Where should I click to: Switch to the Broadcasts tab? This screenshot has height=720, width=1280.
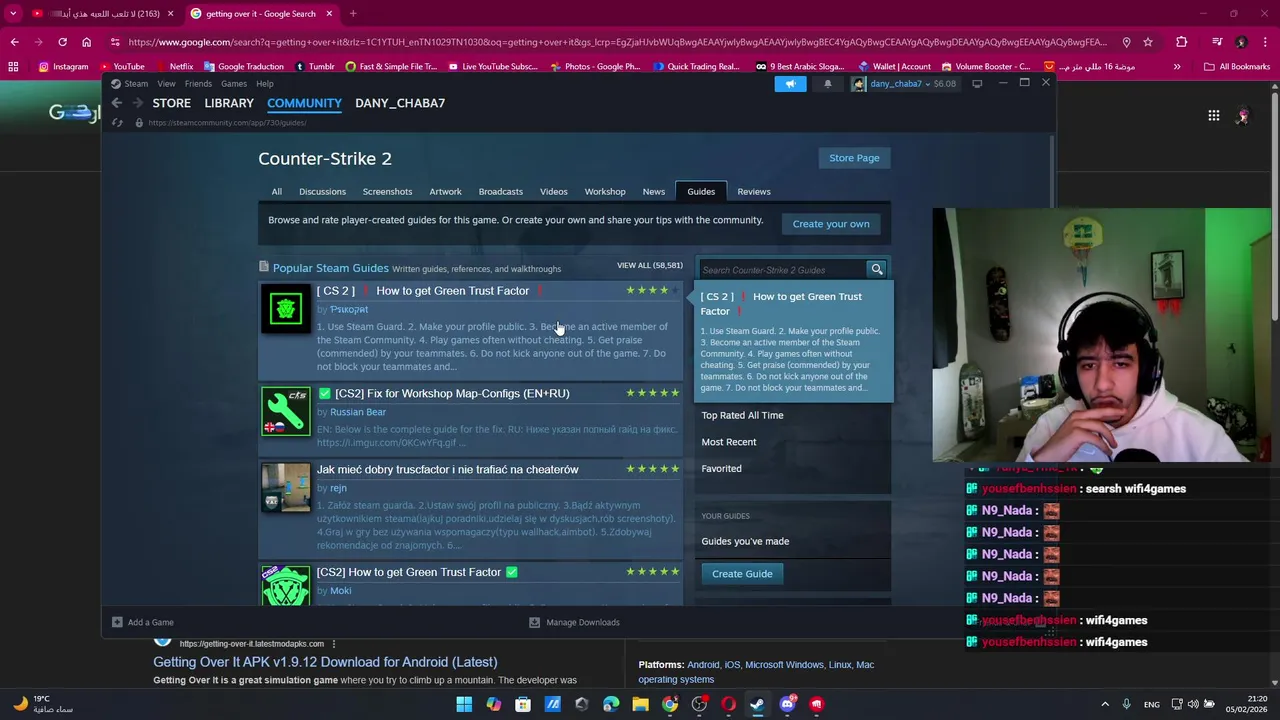pos(500,191)
